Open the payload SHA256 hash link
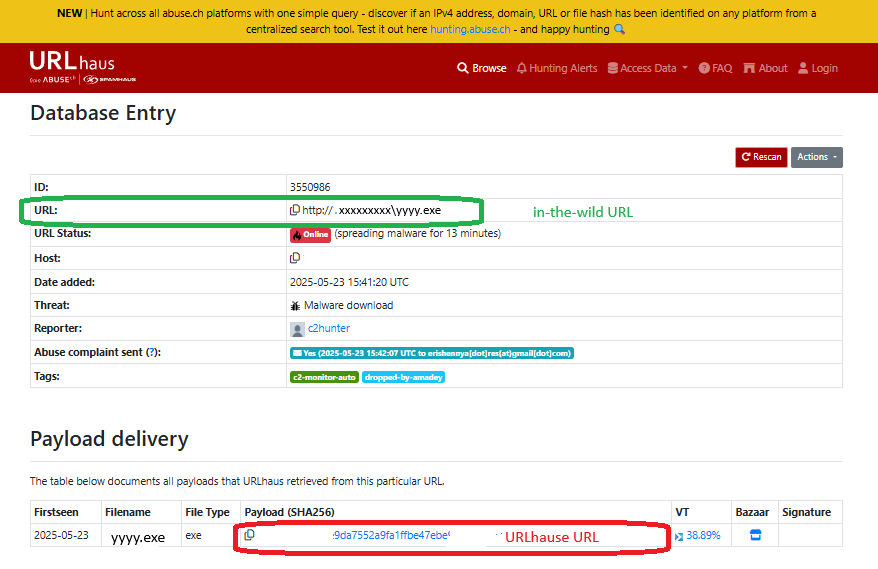The height and width of the screenshot is (569, 878). tap(391, 535)
